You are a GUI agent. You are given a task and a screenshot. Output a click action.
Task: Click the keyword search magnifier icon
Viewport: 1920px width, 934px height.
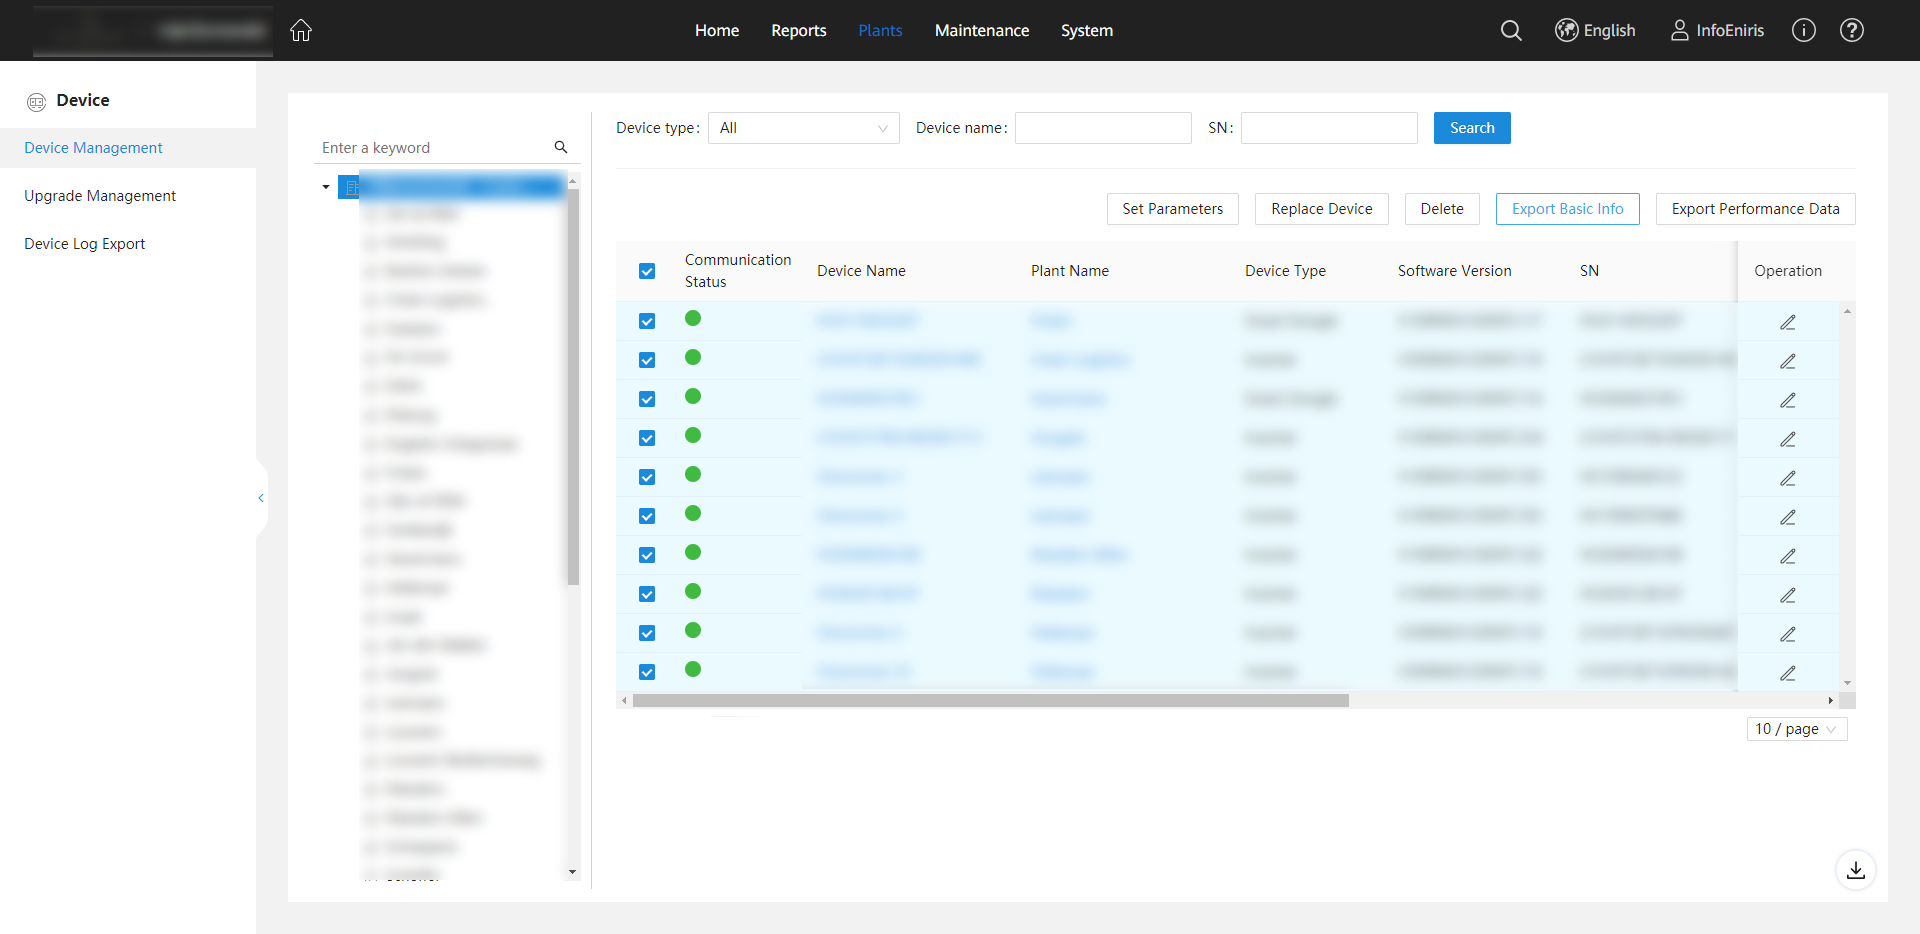tap(561, 147)
